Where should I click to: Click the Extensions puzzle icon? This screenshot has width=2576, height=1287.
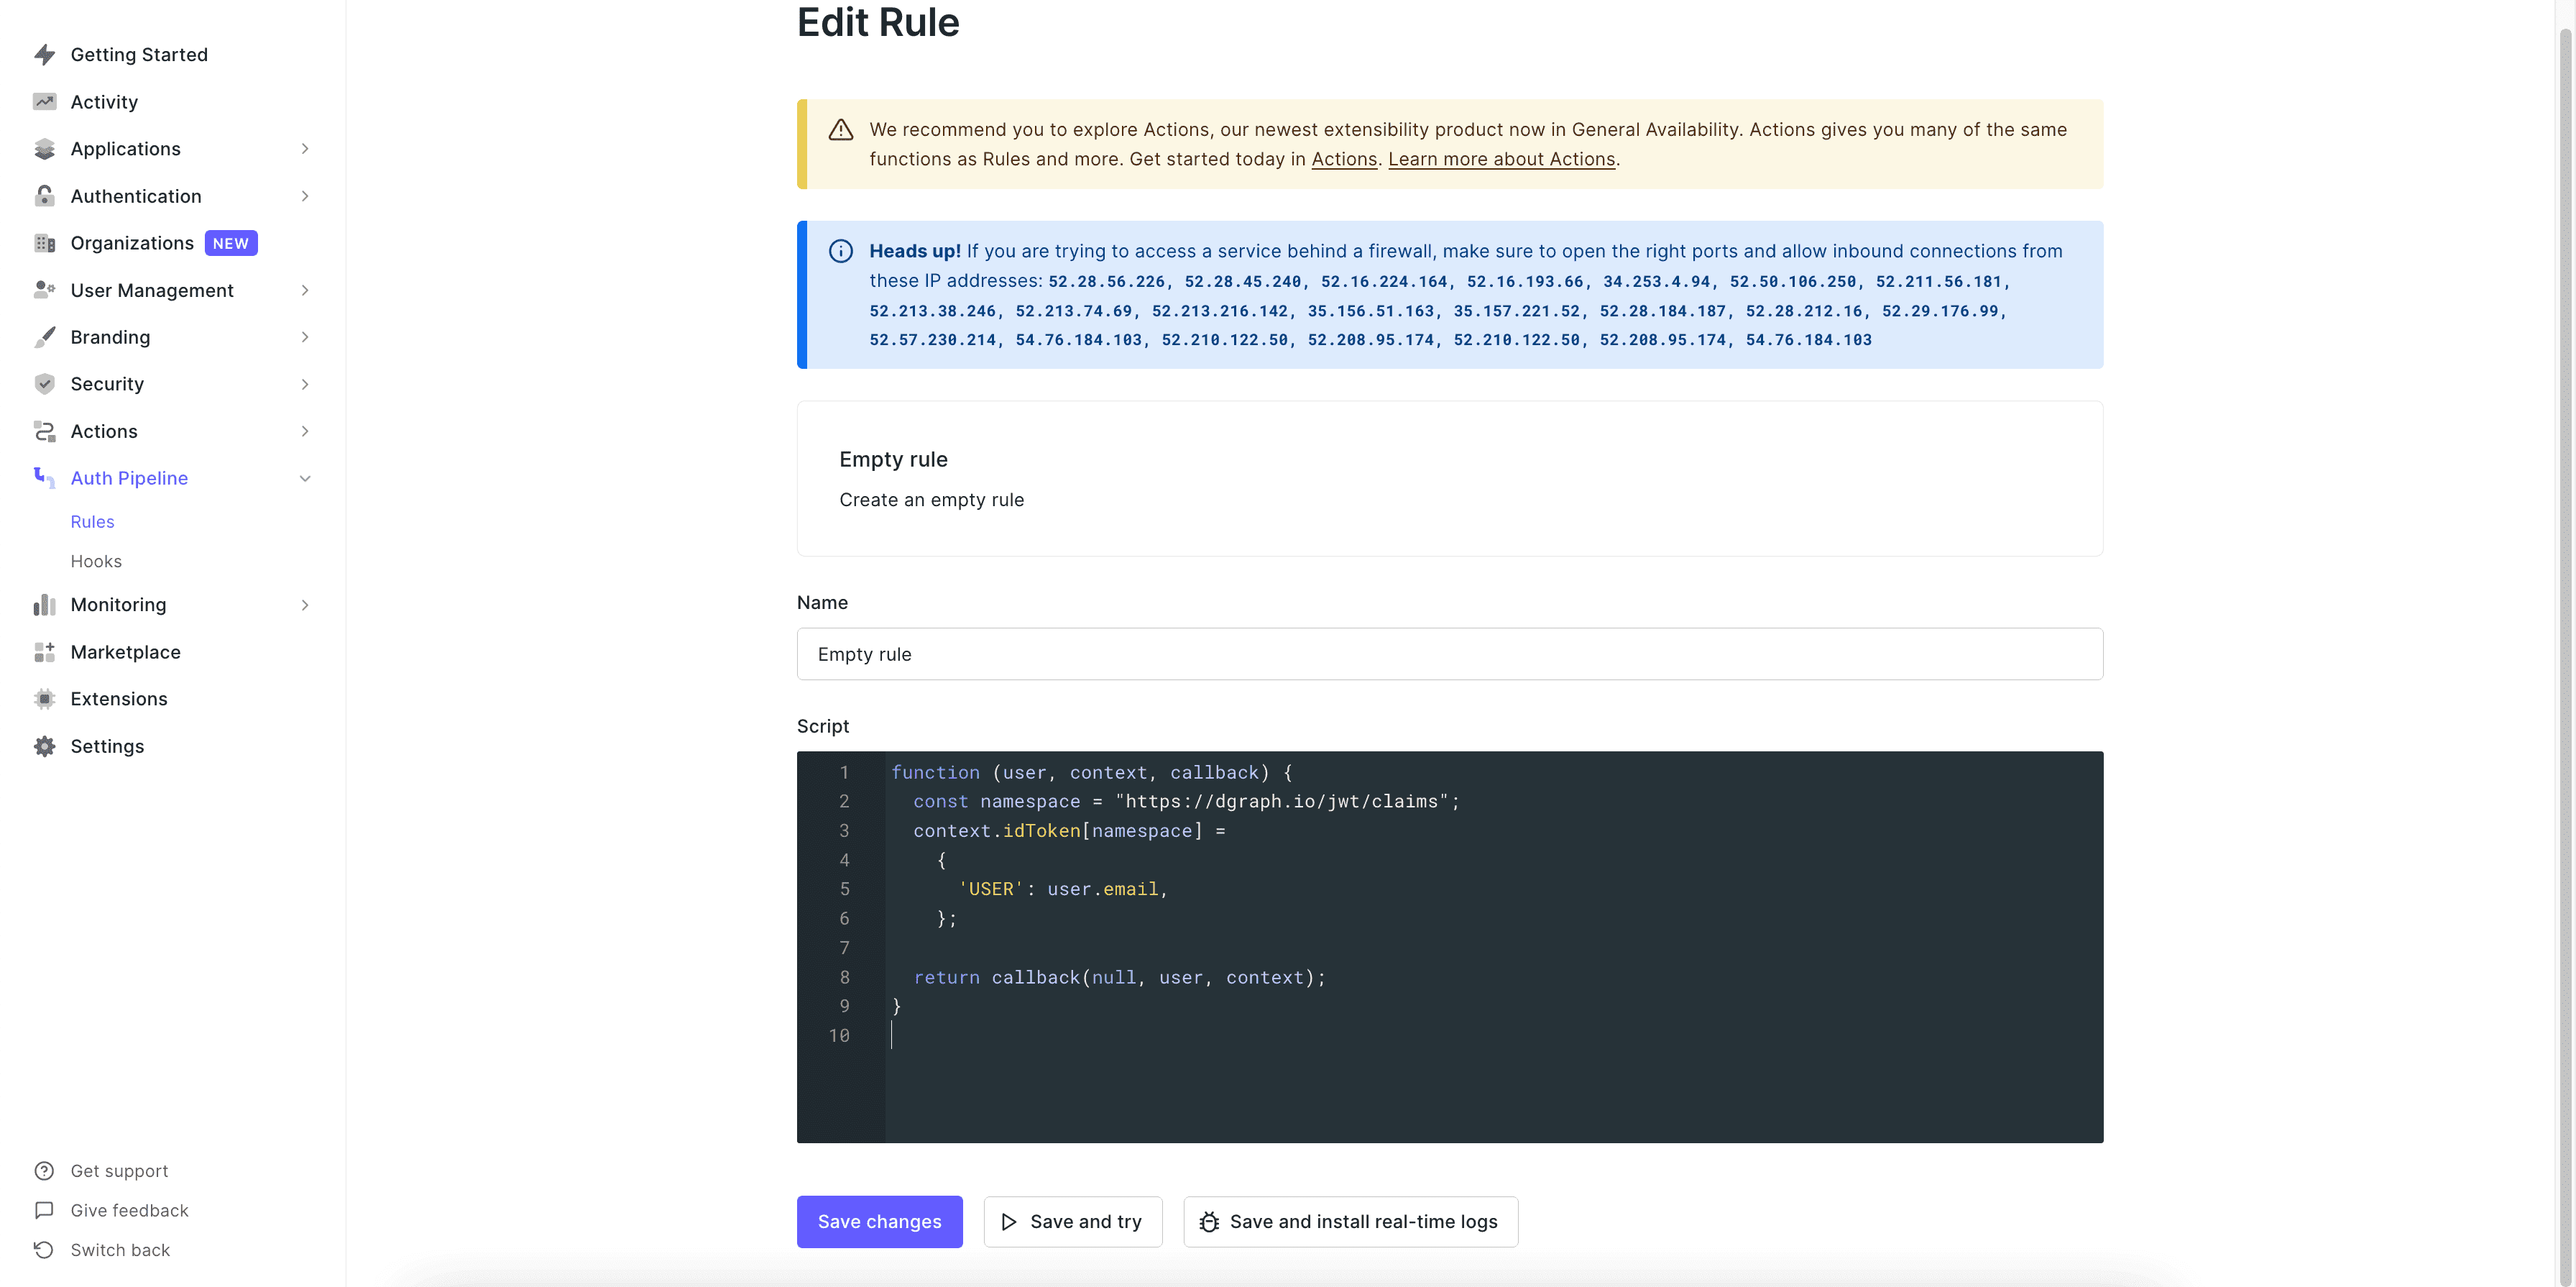tap(45, 698)
